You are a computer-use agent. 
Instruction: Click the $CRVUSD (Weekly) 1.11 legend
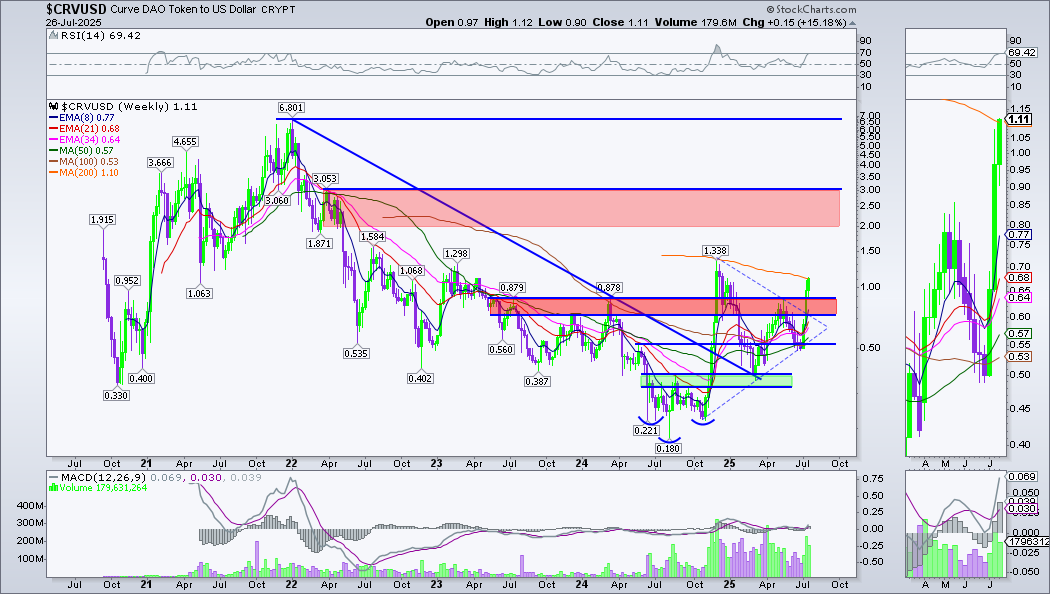(x=129, y=106)
